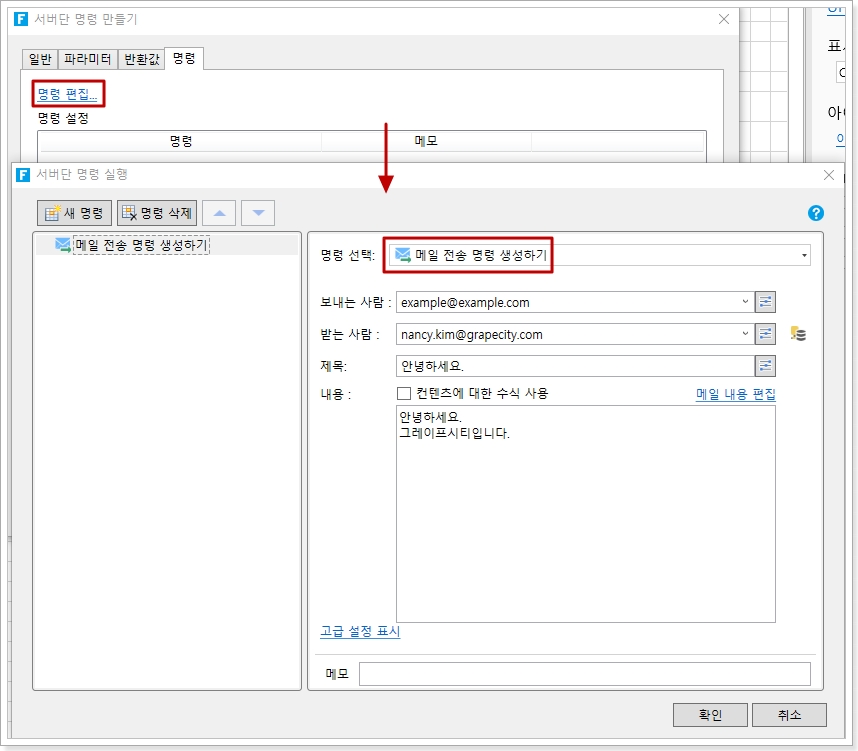The height and width of the screenshot is (751, 858).
Task: Click the 고급 설정 표시 link
Action: coord(360,632)
